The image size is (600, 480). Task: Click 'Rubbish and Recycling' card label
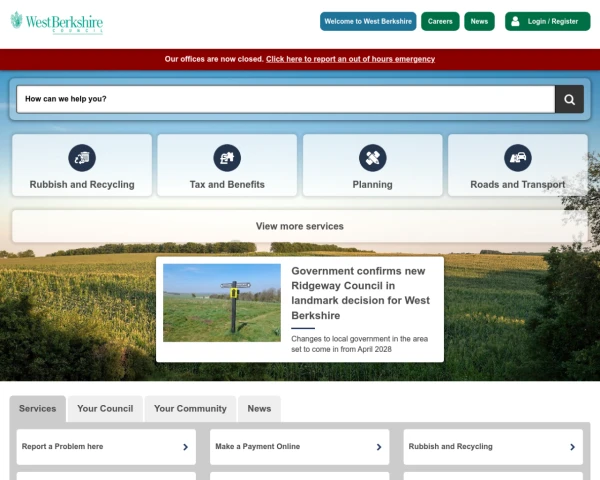82,184
